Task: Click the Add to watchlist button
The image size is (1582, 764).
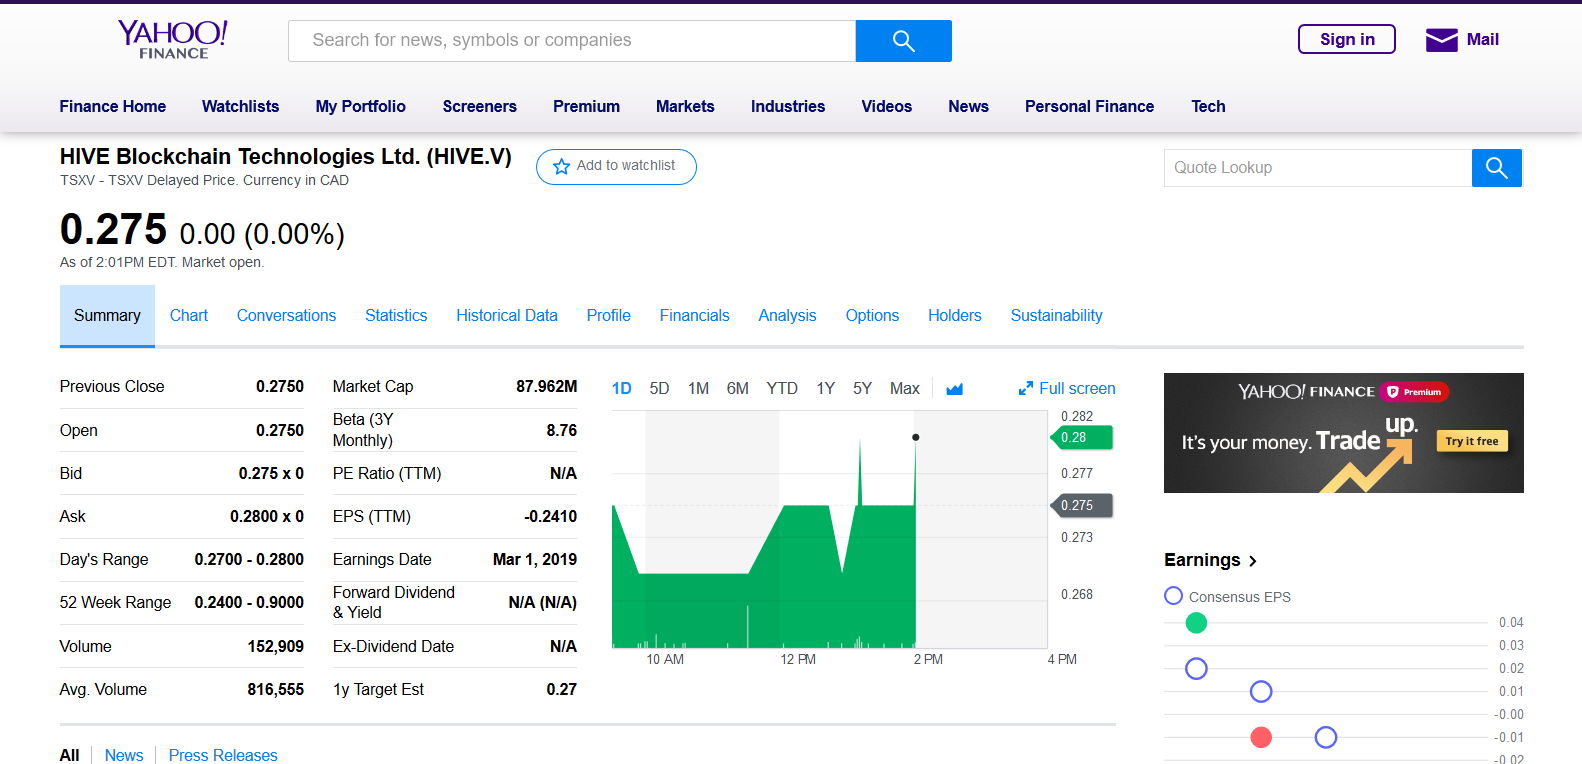Action: point(616,166)
